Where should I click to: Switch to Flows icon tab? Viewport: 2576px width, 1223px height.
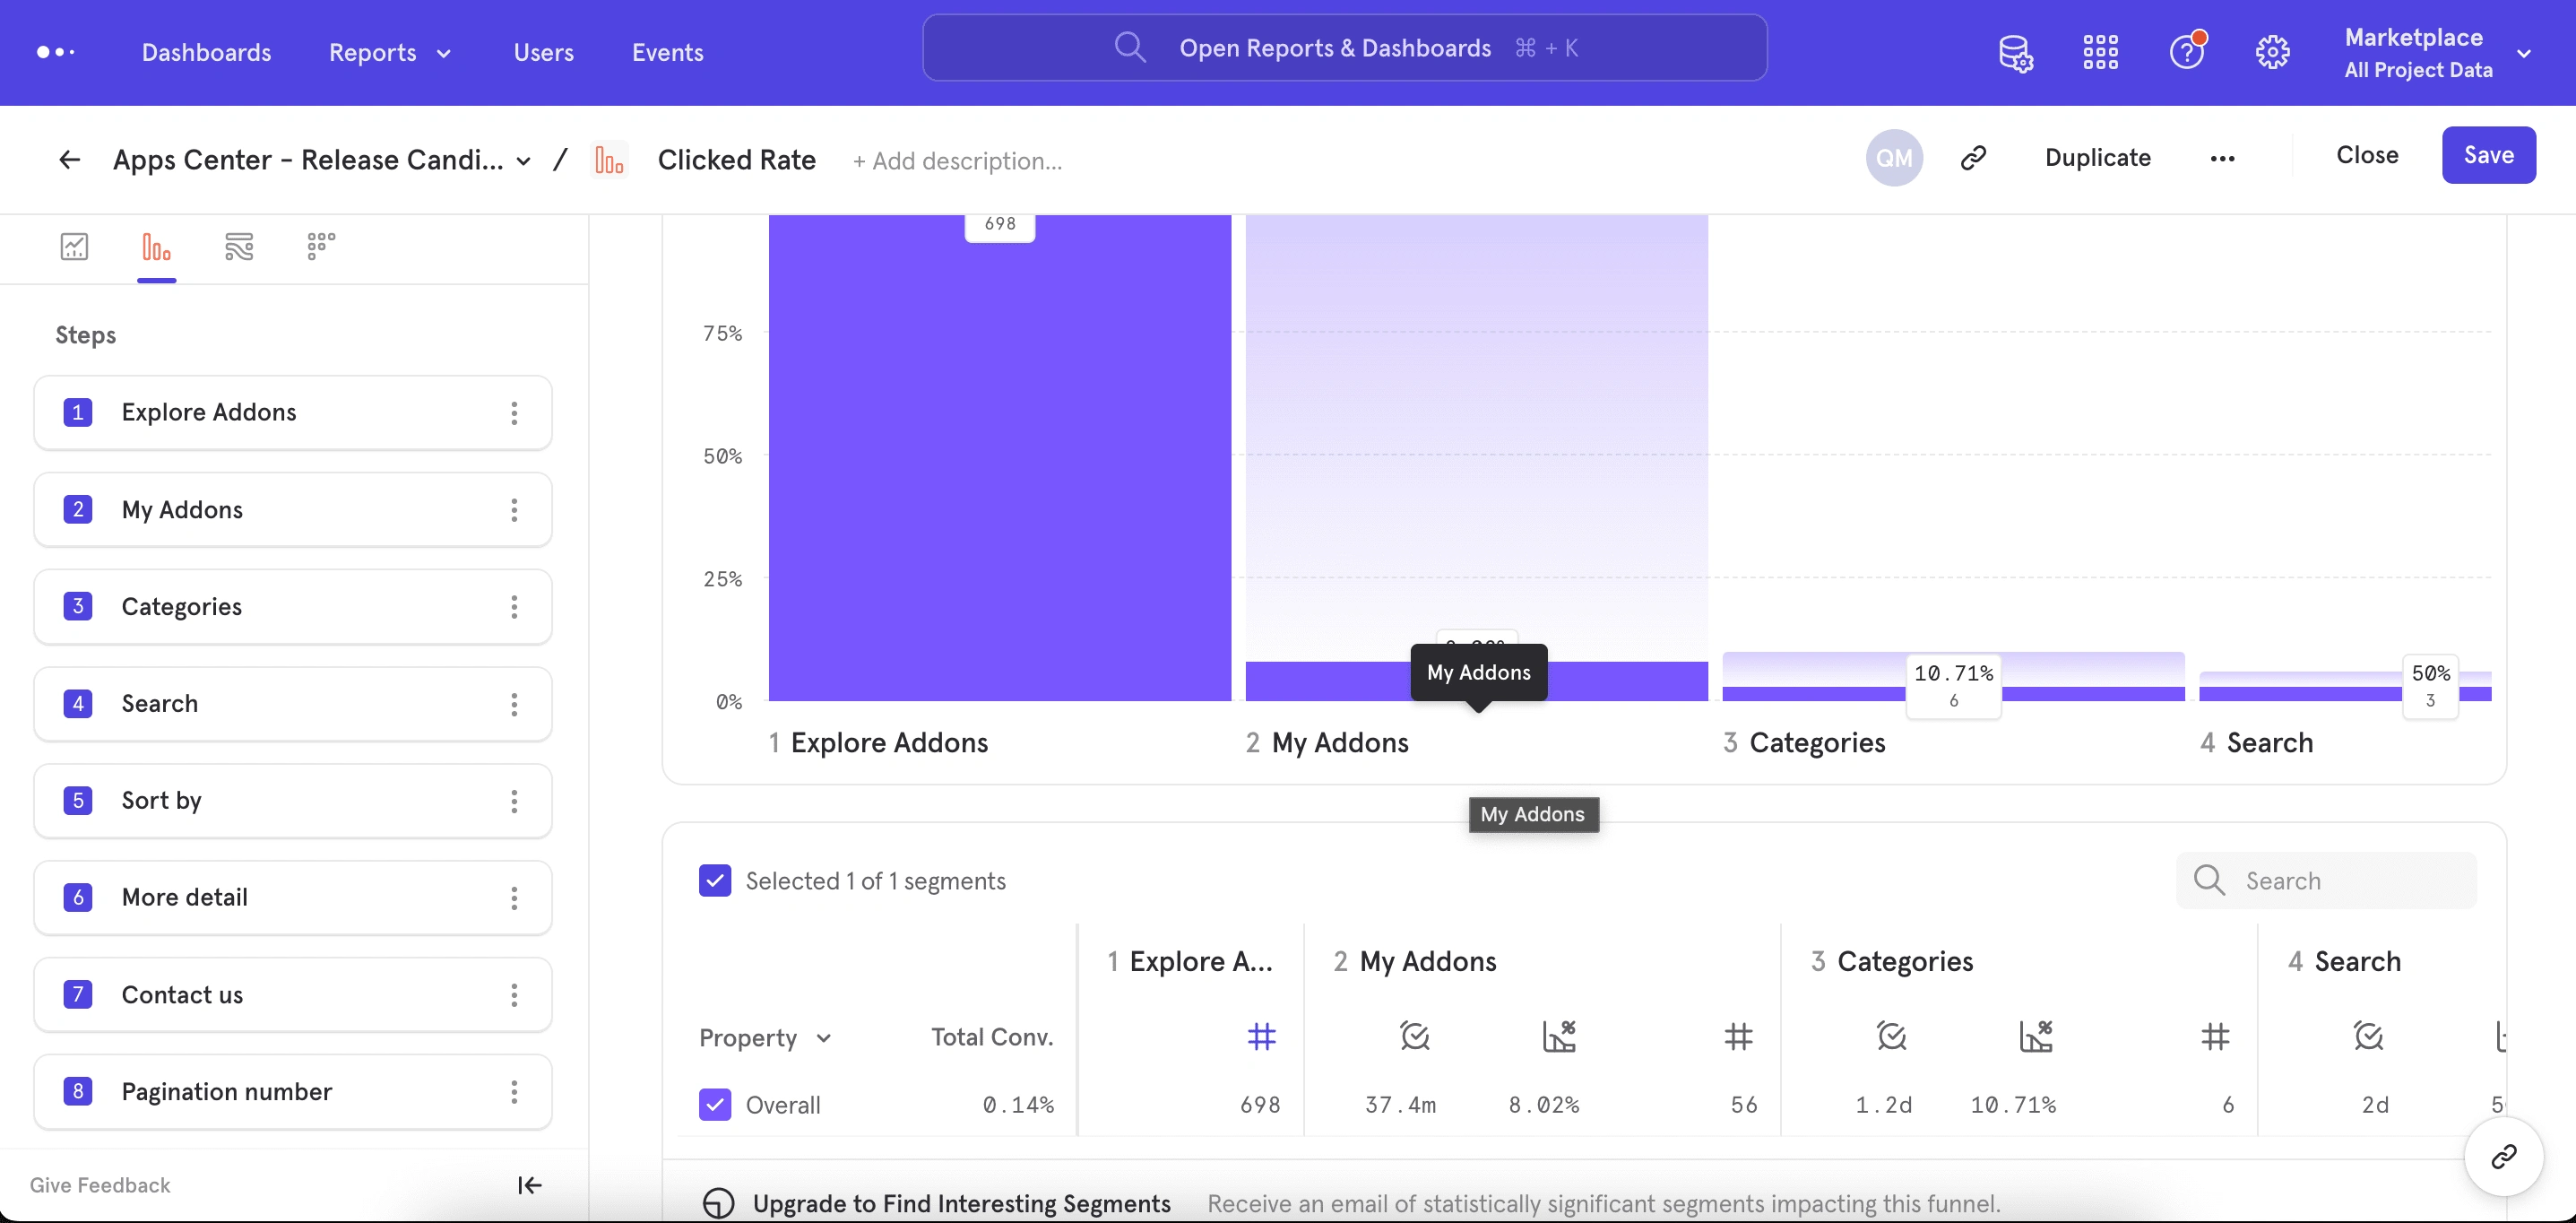point(239,246)
